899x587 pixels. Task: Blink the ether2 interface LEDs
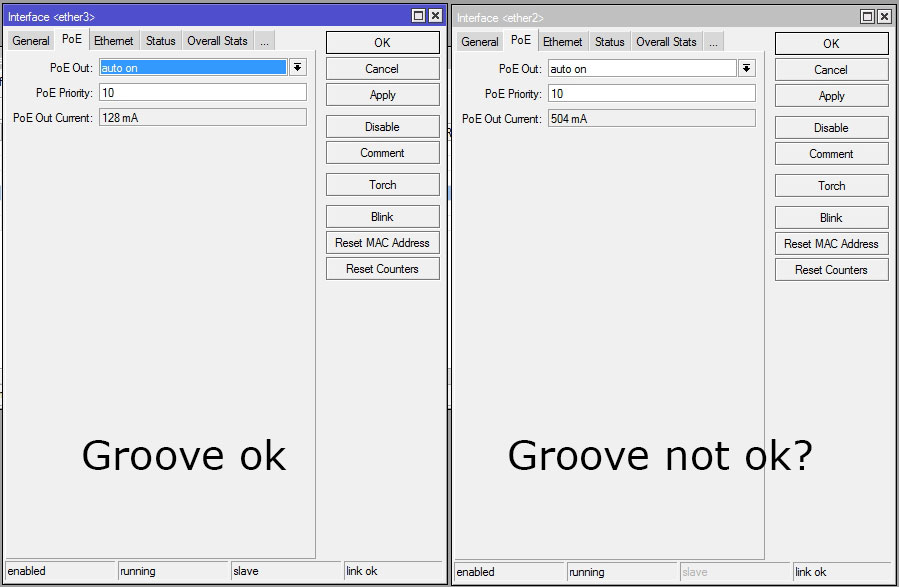[831, 217]
